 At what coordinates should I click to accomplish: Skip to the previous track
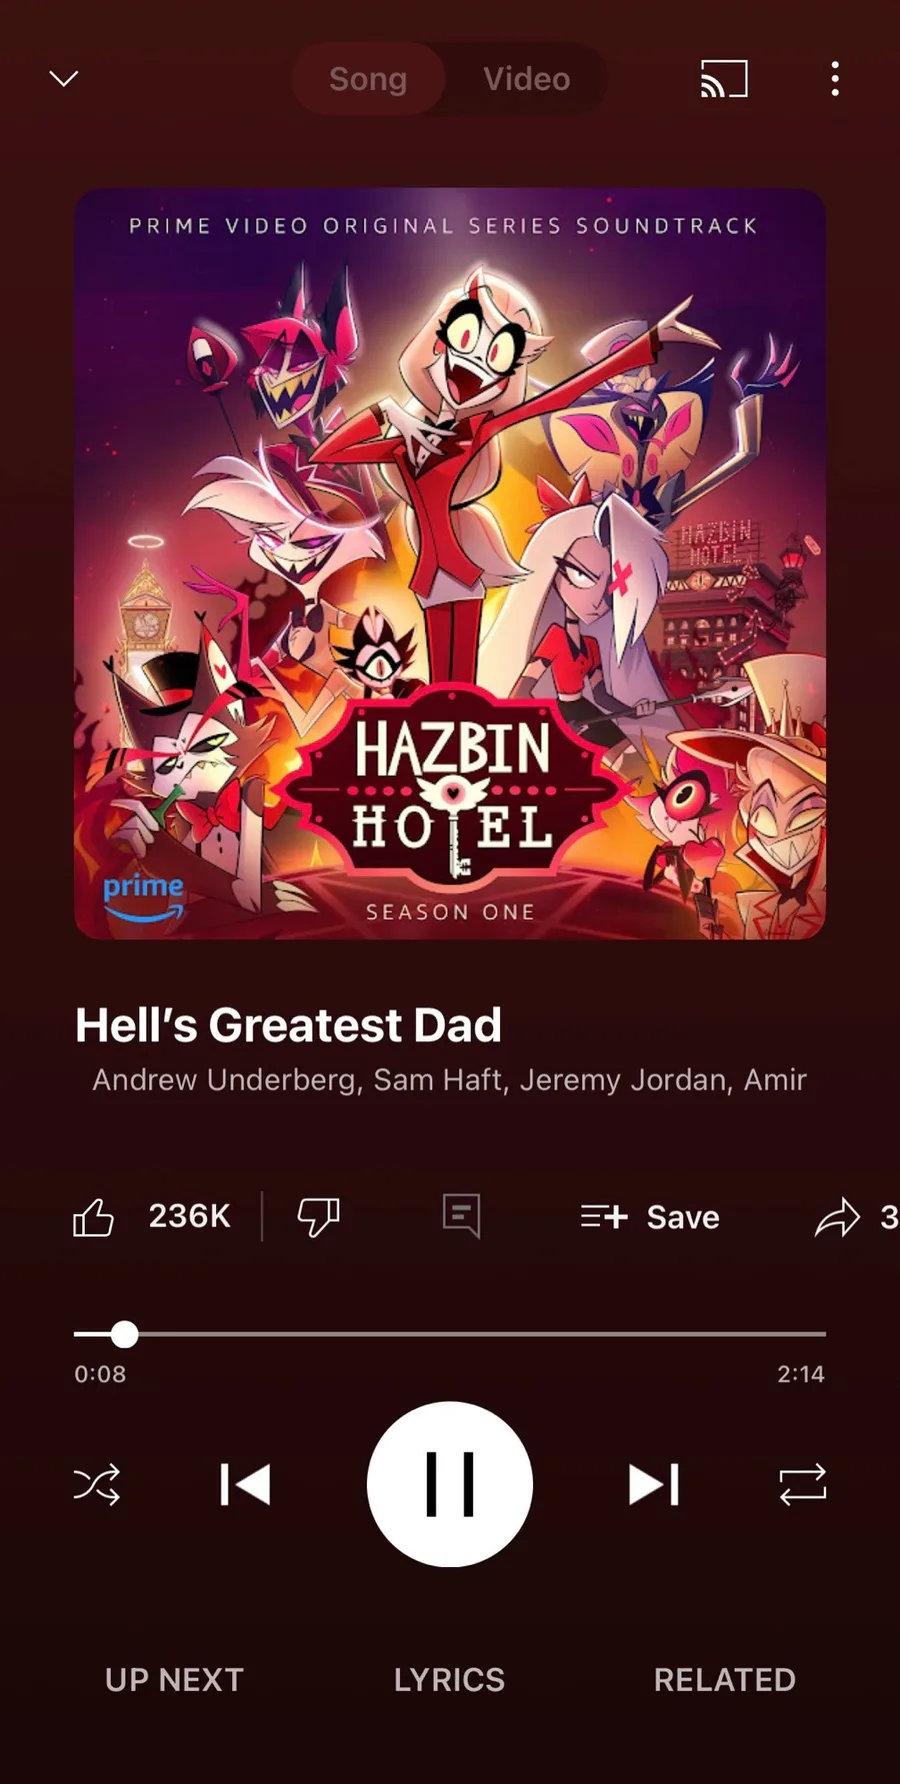pos(245,1484)
